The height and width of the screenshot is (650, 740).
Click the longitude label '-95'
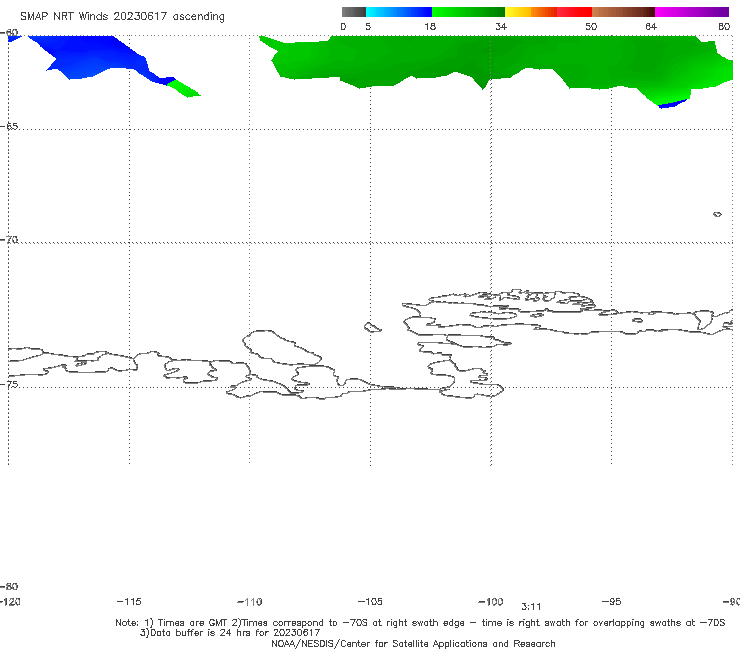tap(612, 601)
